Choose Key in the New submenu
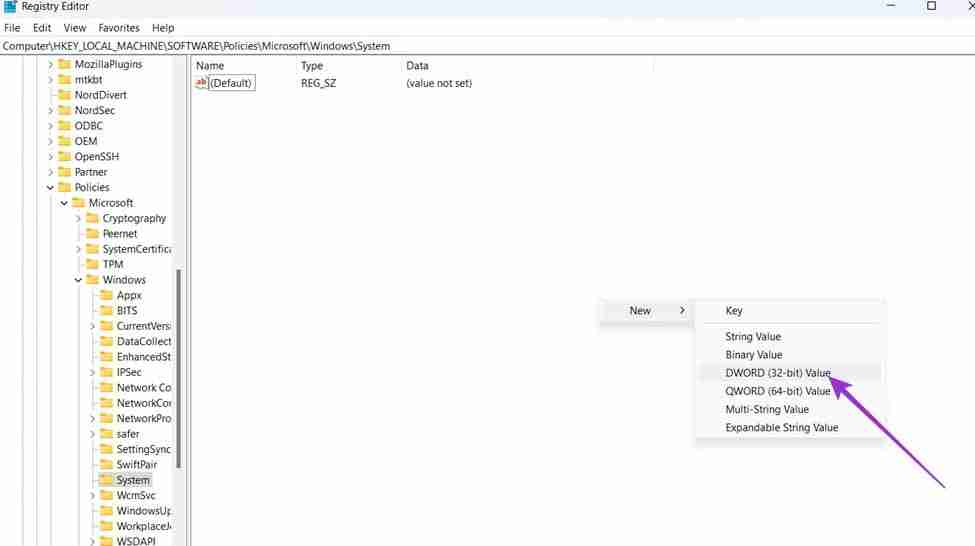The image size is (975, 546). [x=790, y=310]
